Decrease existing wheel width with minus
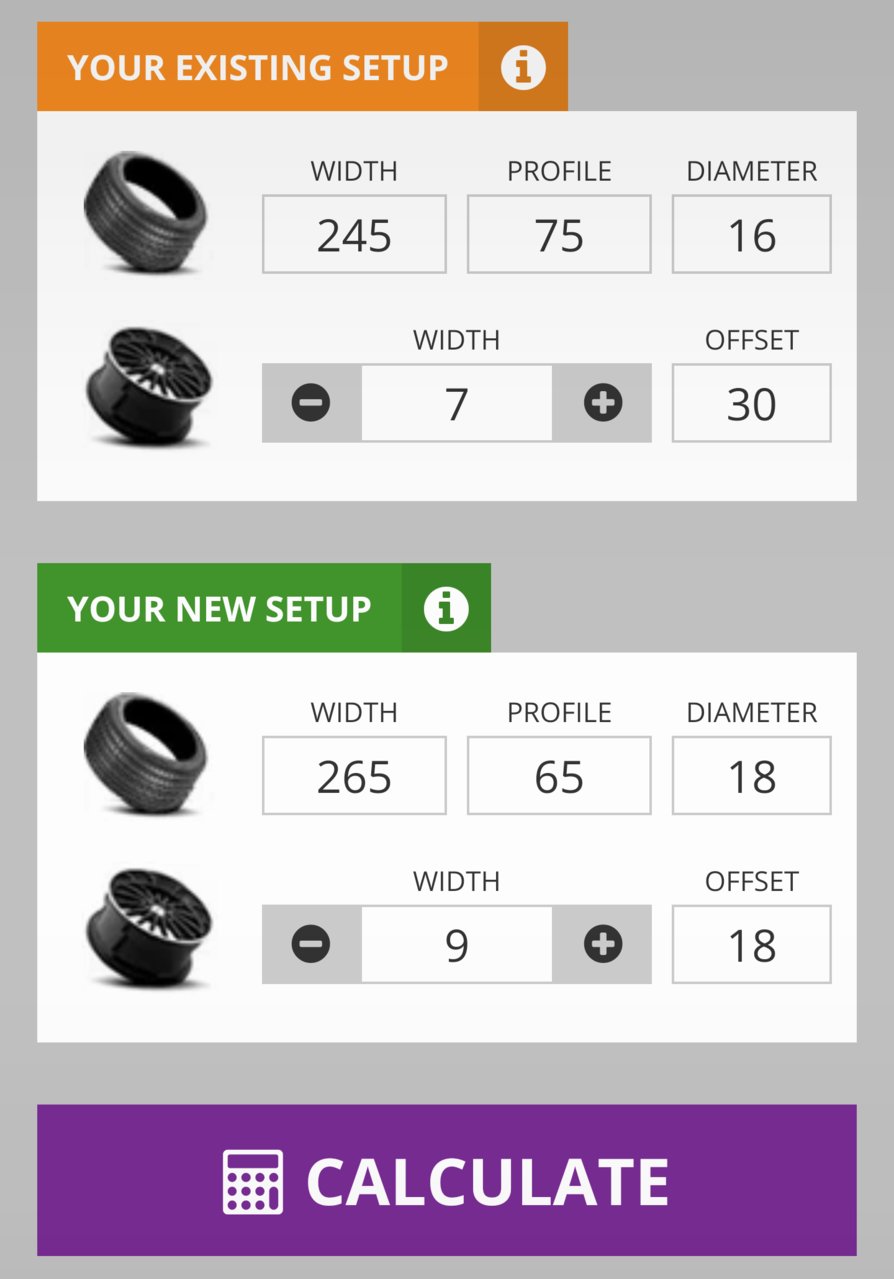The height and width of the screenshot is (1279, 894). click(311, 403)
